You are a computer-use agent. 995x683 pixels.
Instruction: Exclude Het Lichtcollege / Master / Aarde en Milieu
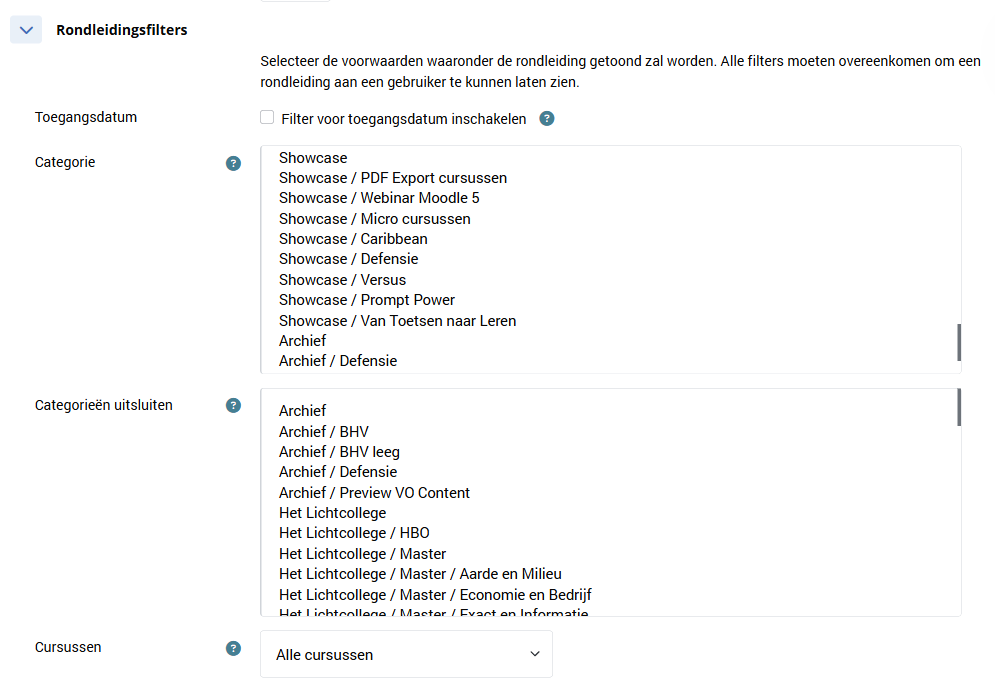click(420, 574)
